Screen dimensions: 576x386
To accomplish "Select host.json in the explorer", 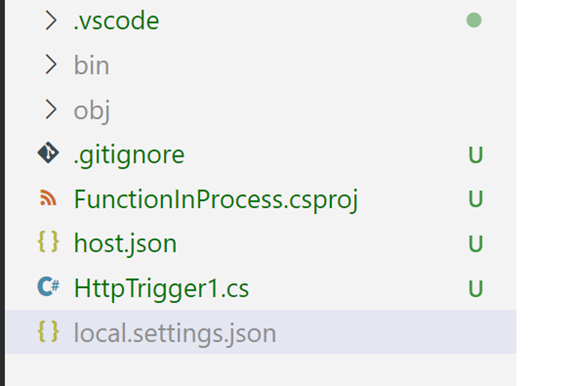I will (125, 244).
